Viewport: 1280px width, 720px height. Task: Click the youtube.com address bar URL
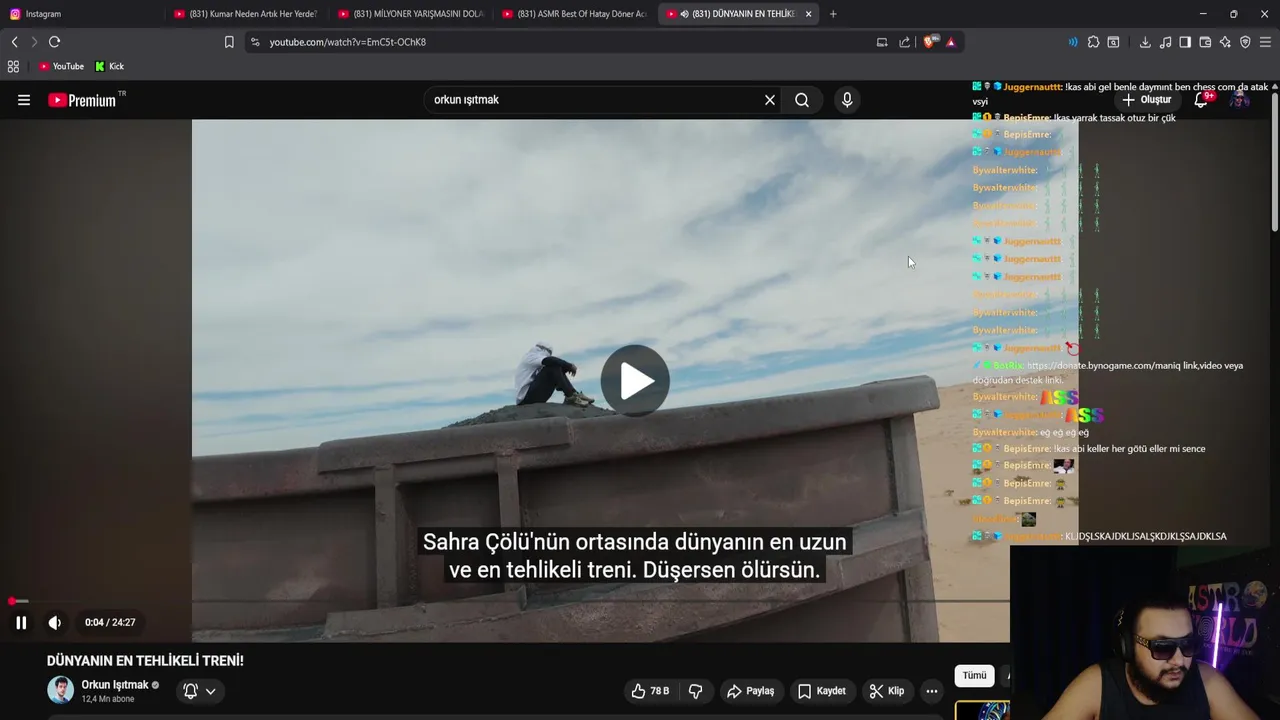tap(348, 42)
